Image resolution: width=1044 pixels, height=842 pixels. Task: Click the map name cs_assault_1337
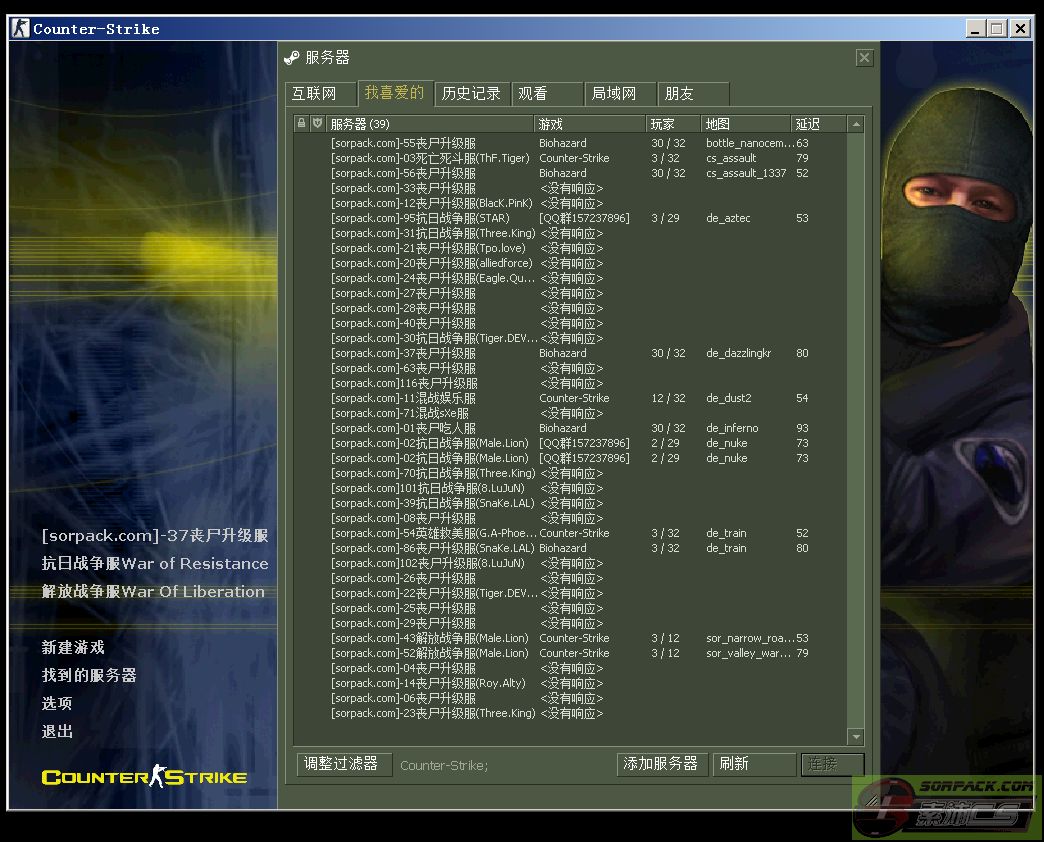[746, 173]
